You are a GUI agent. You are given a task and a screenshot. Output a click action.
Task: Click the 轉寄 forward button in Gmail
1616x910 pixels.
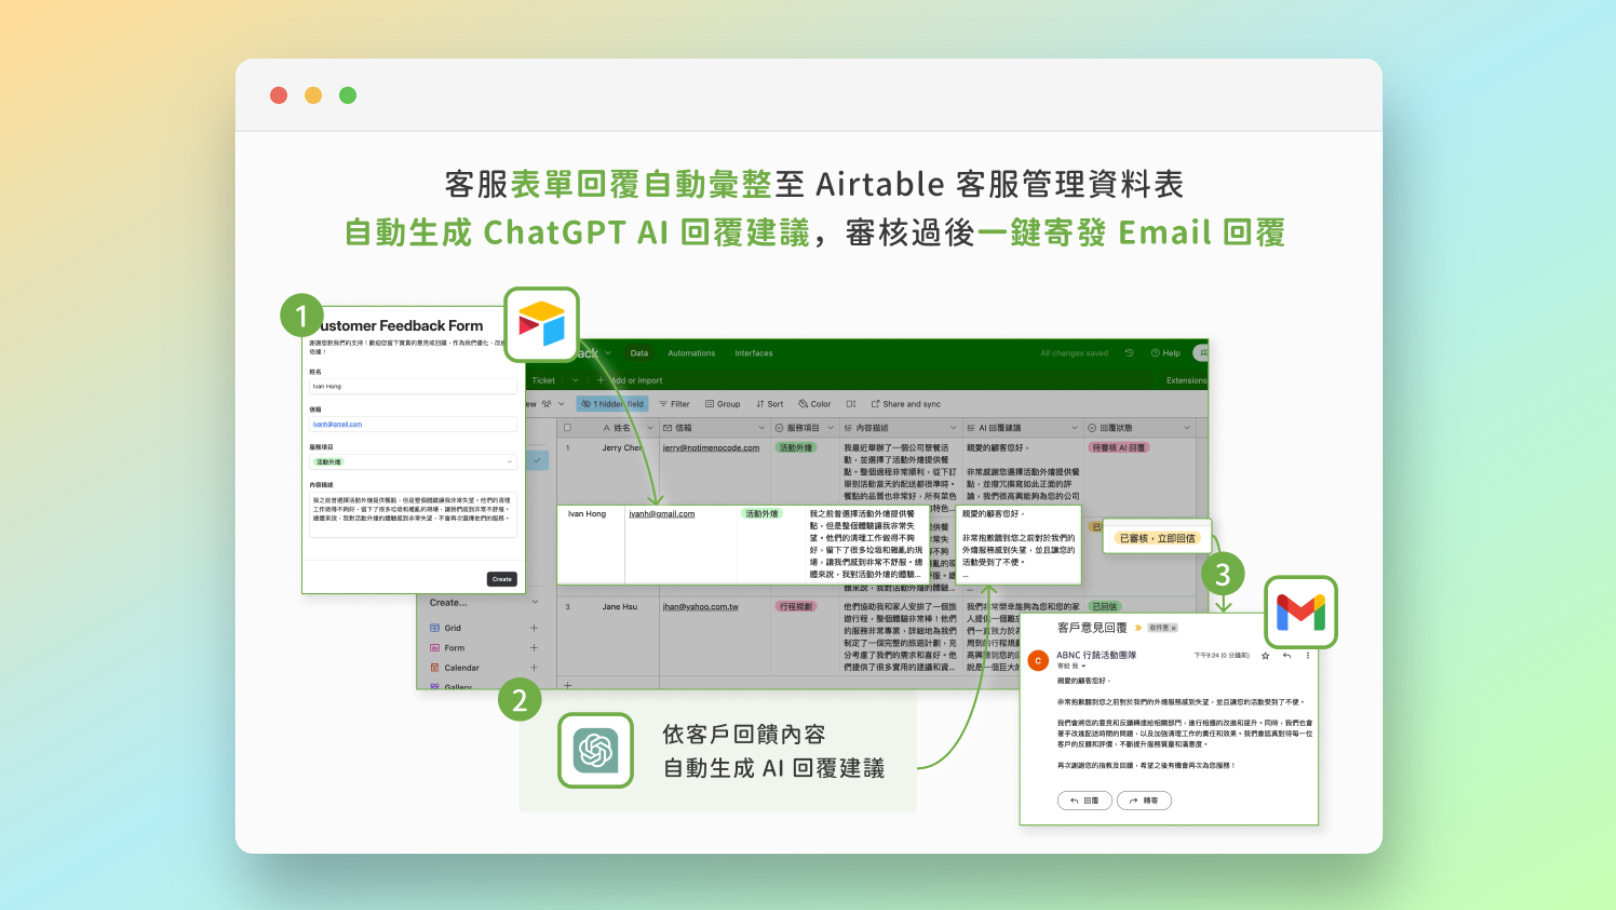point(1144,800)
